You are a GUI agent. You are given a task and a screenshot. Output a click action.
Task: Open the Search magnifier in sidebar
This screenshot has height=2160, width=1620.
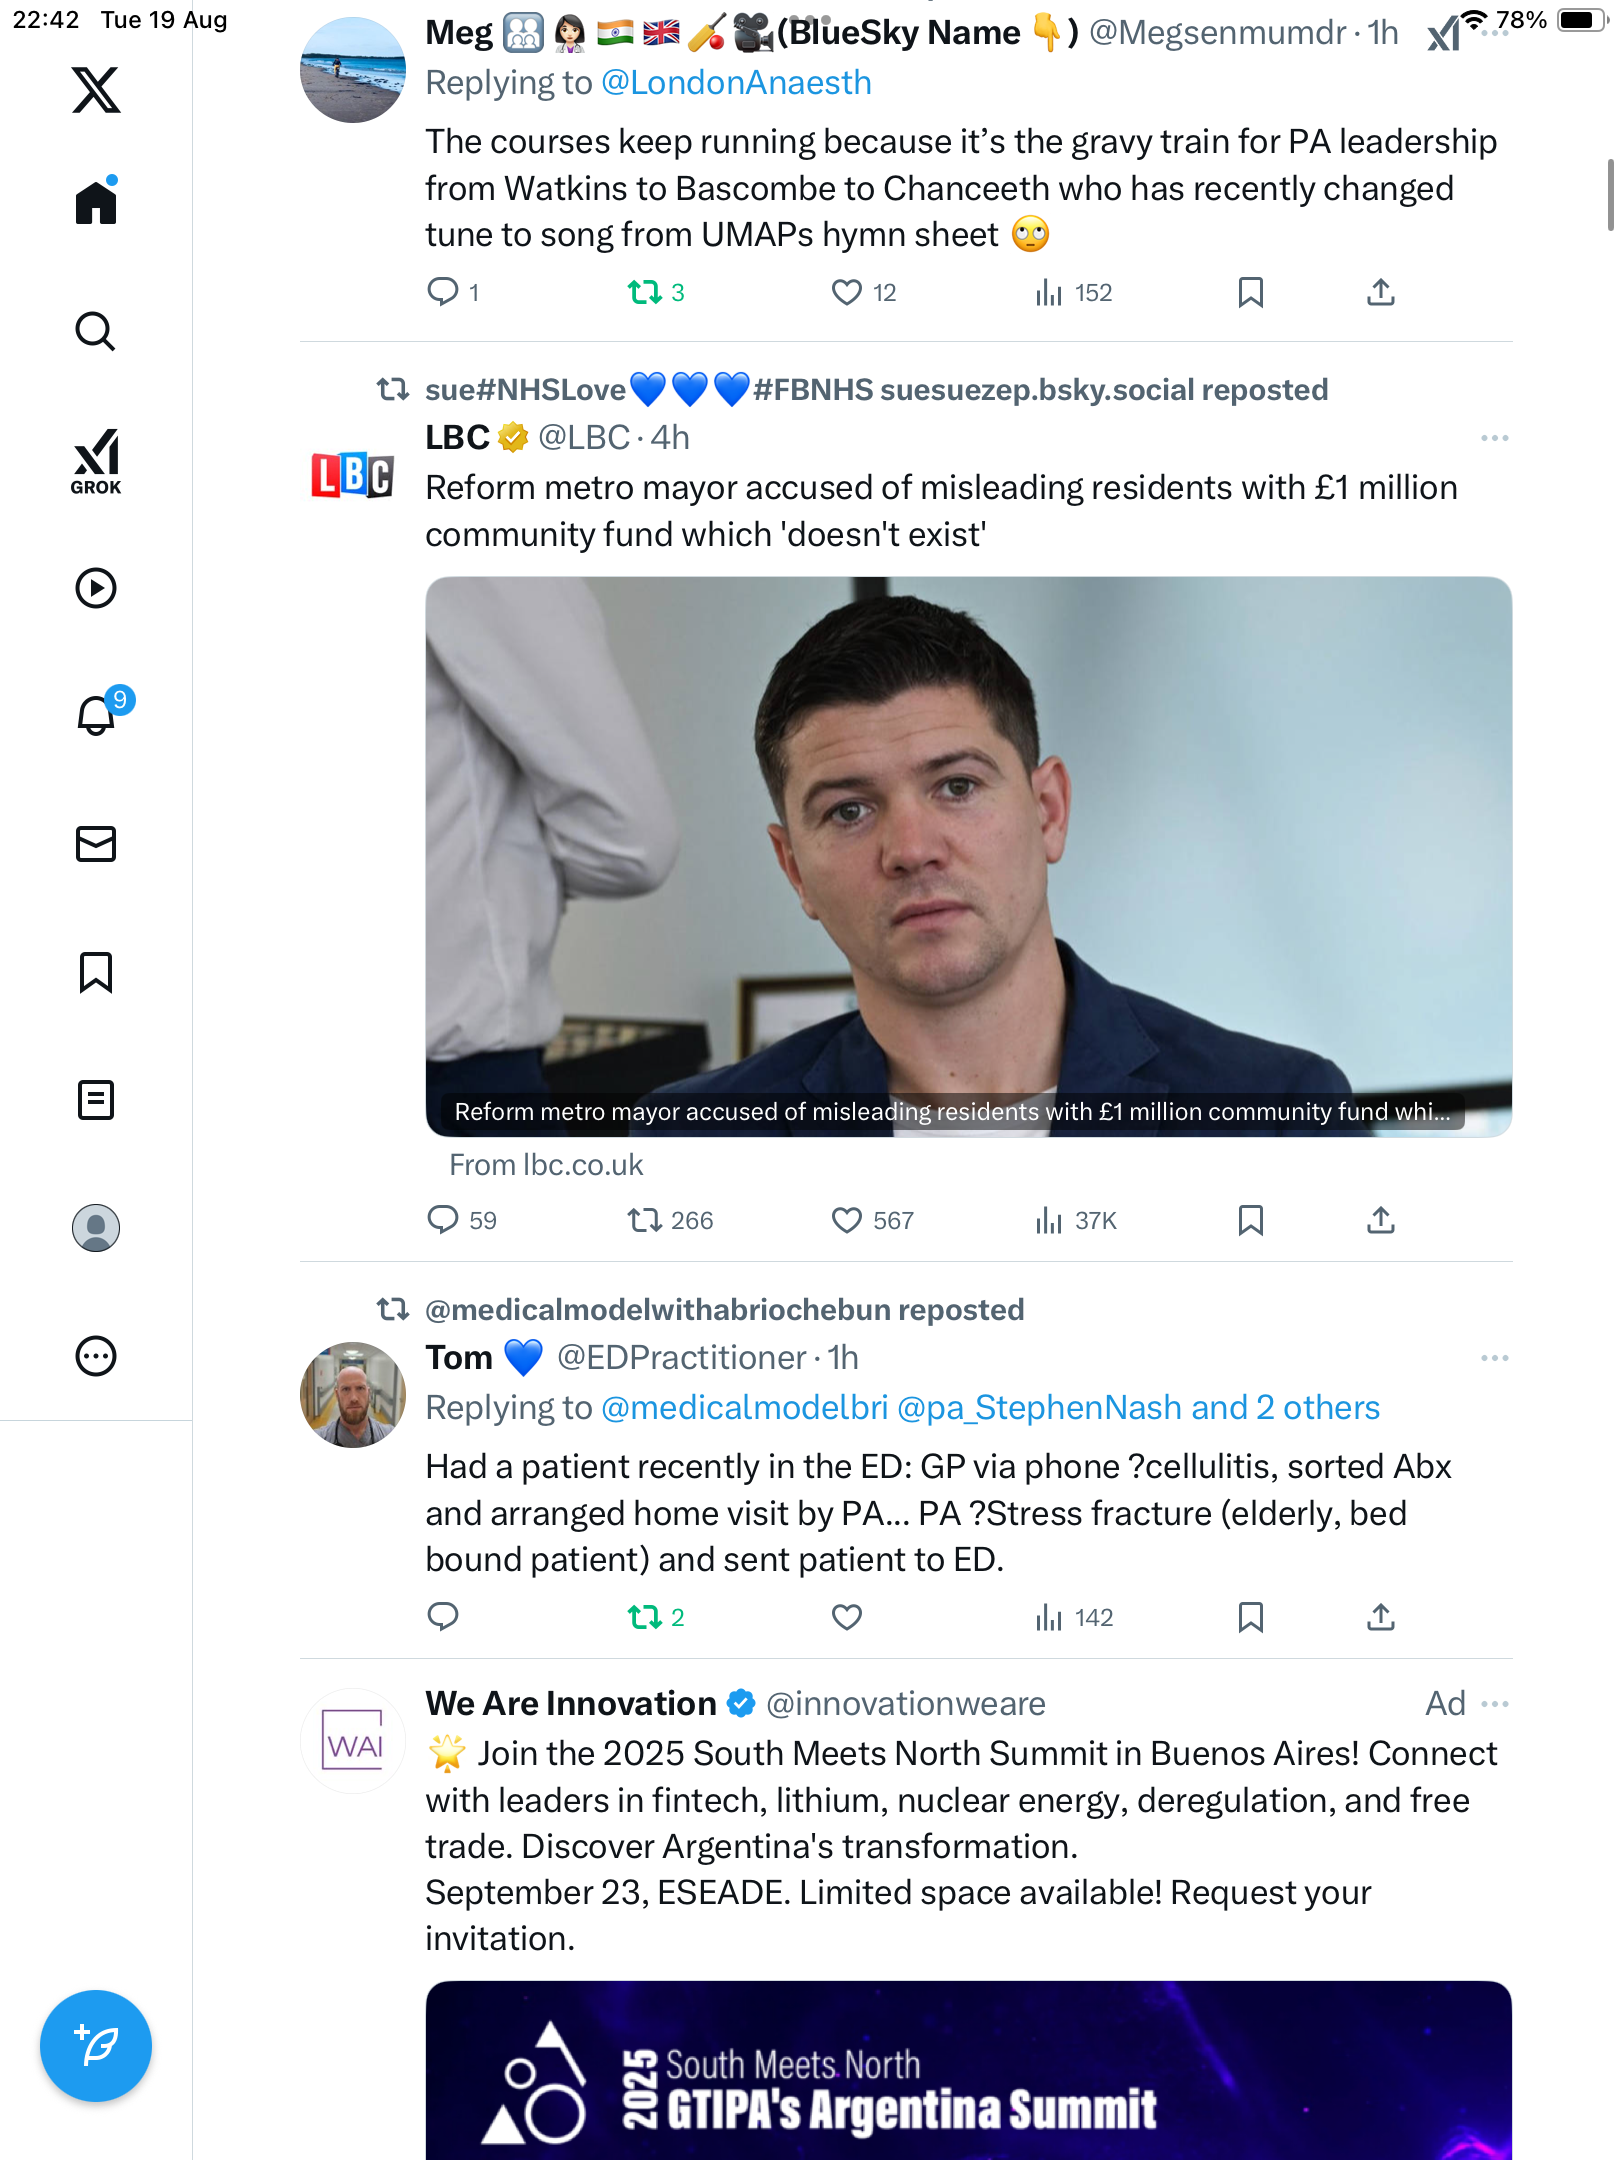click(96, 332)
